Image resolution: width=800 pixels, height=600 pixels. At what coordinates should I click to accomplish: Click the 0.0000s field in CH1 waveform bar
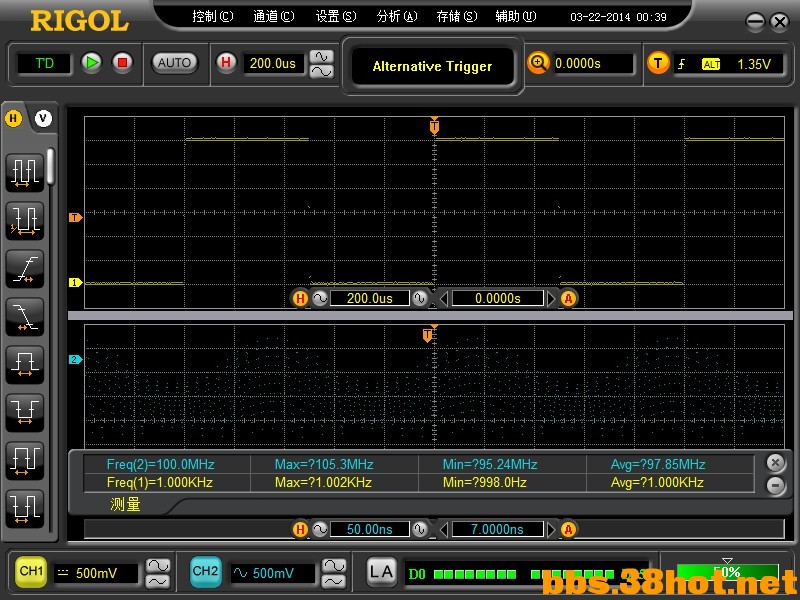497,298
